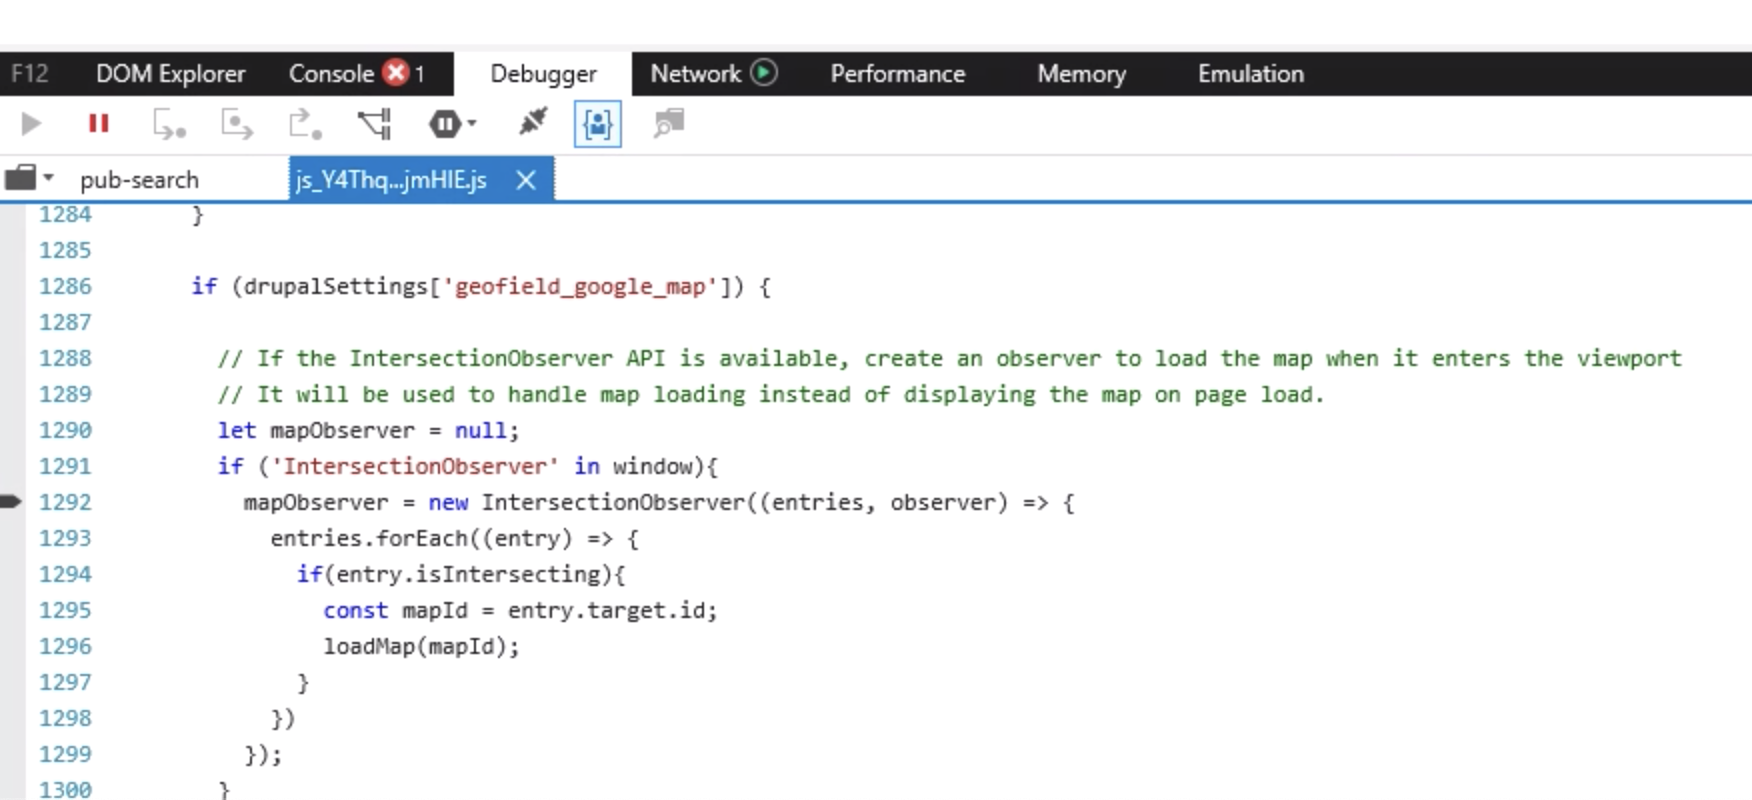1752x800 pixels.
Task: Click the Continue play button
Action: pyautogui.click(x=31, y=124)
